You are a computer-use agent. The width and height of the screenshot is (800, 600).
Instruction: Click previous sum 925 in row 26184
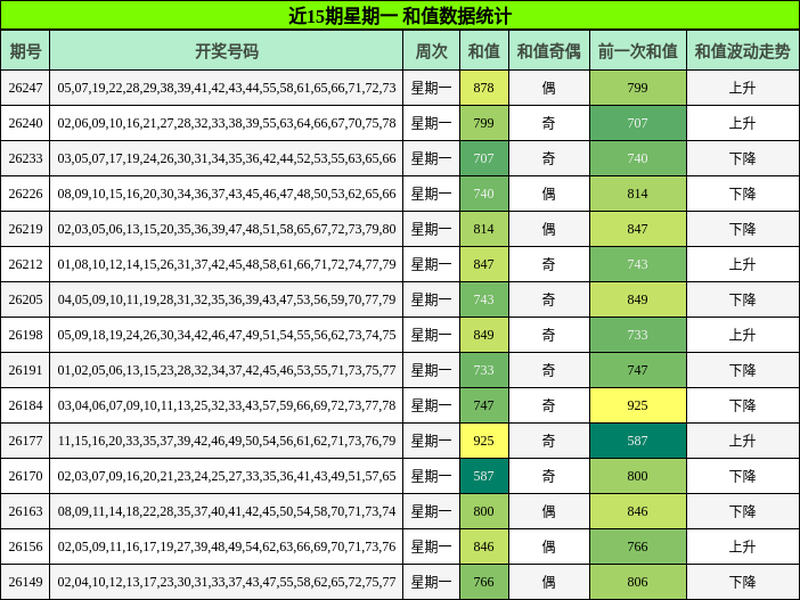(638, 405)
